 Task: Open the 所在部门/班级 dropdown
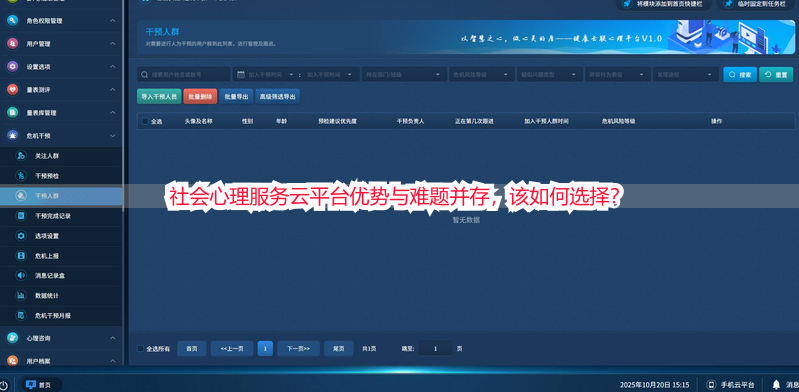(404, 74)
